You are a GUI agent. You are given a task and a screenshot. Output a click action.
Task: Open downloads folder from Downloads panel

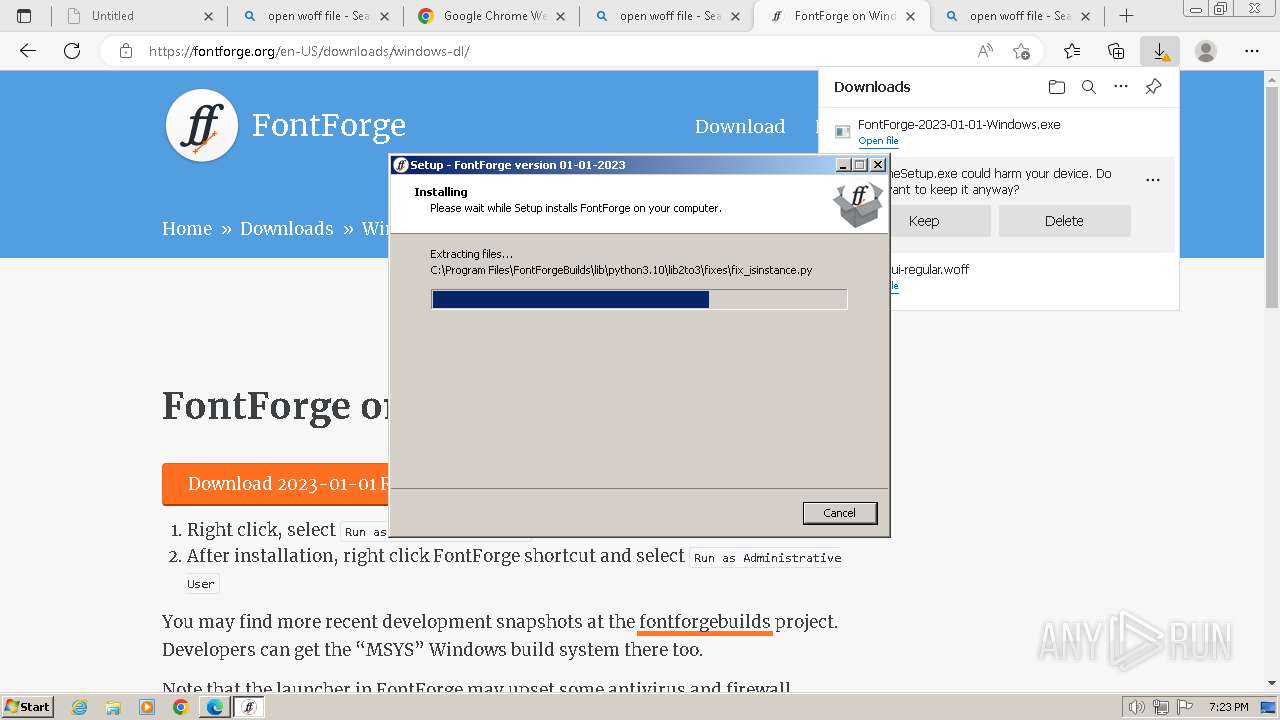point(1057,87)
